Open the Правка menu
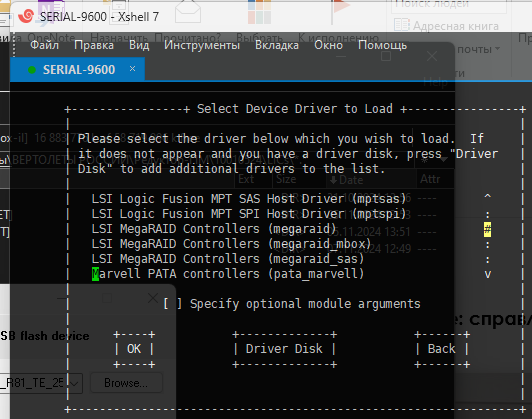532x419 pixels. point(94,45)
